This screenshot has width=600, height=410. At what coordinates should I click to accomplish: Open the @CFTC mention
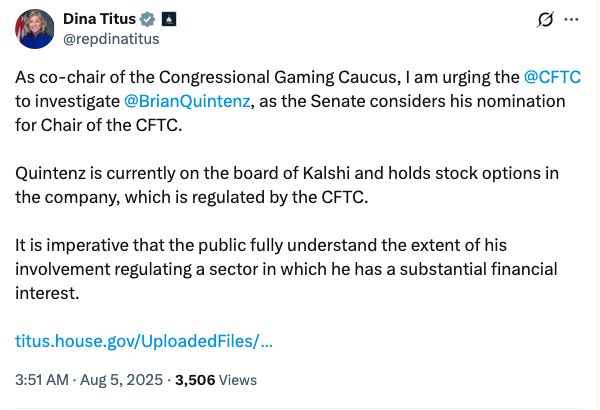(553, 77)
